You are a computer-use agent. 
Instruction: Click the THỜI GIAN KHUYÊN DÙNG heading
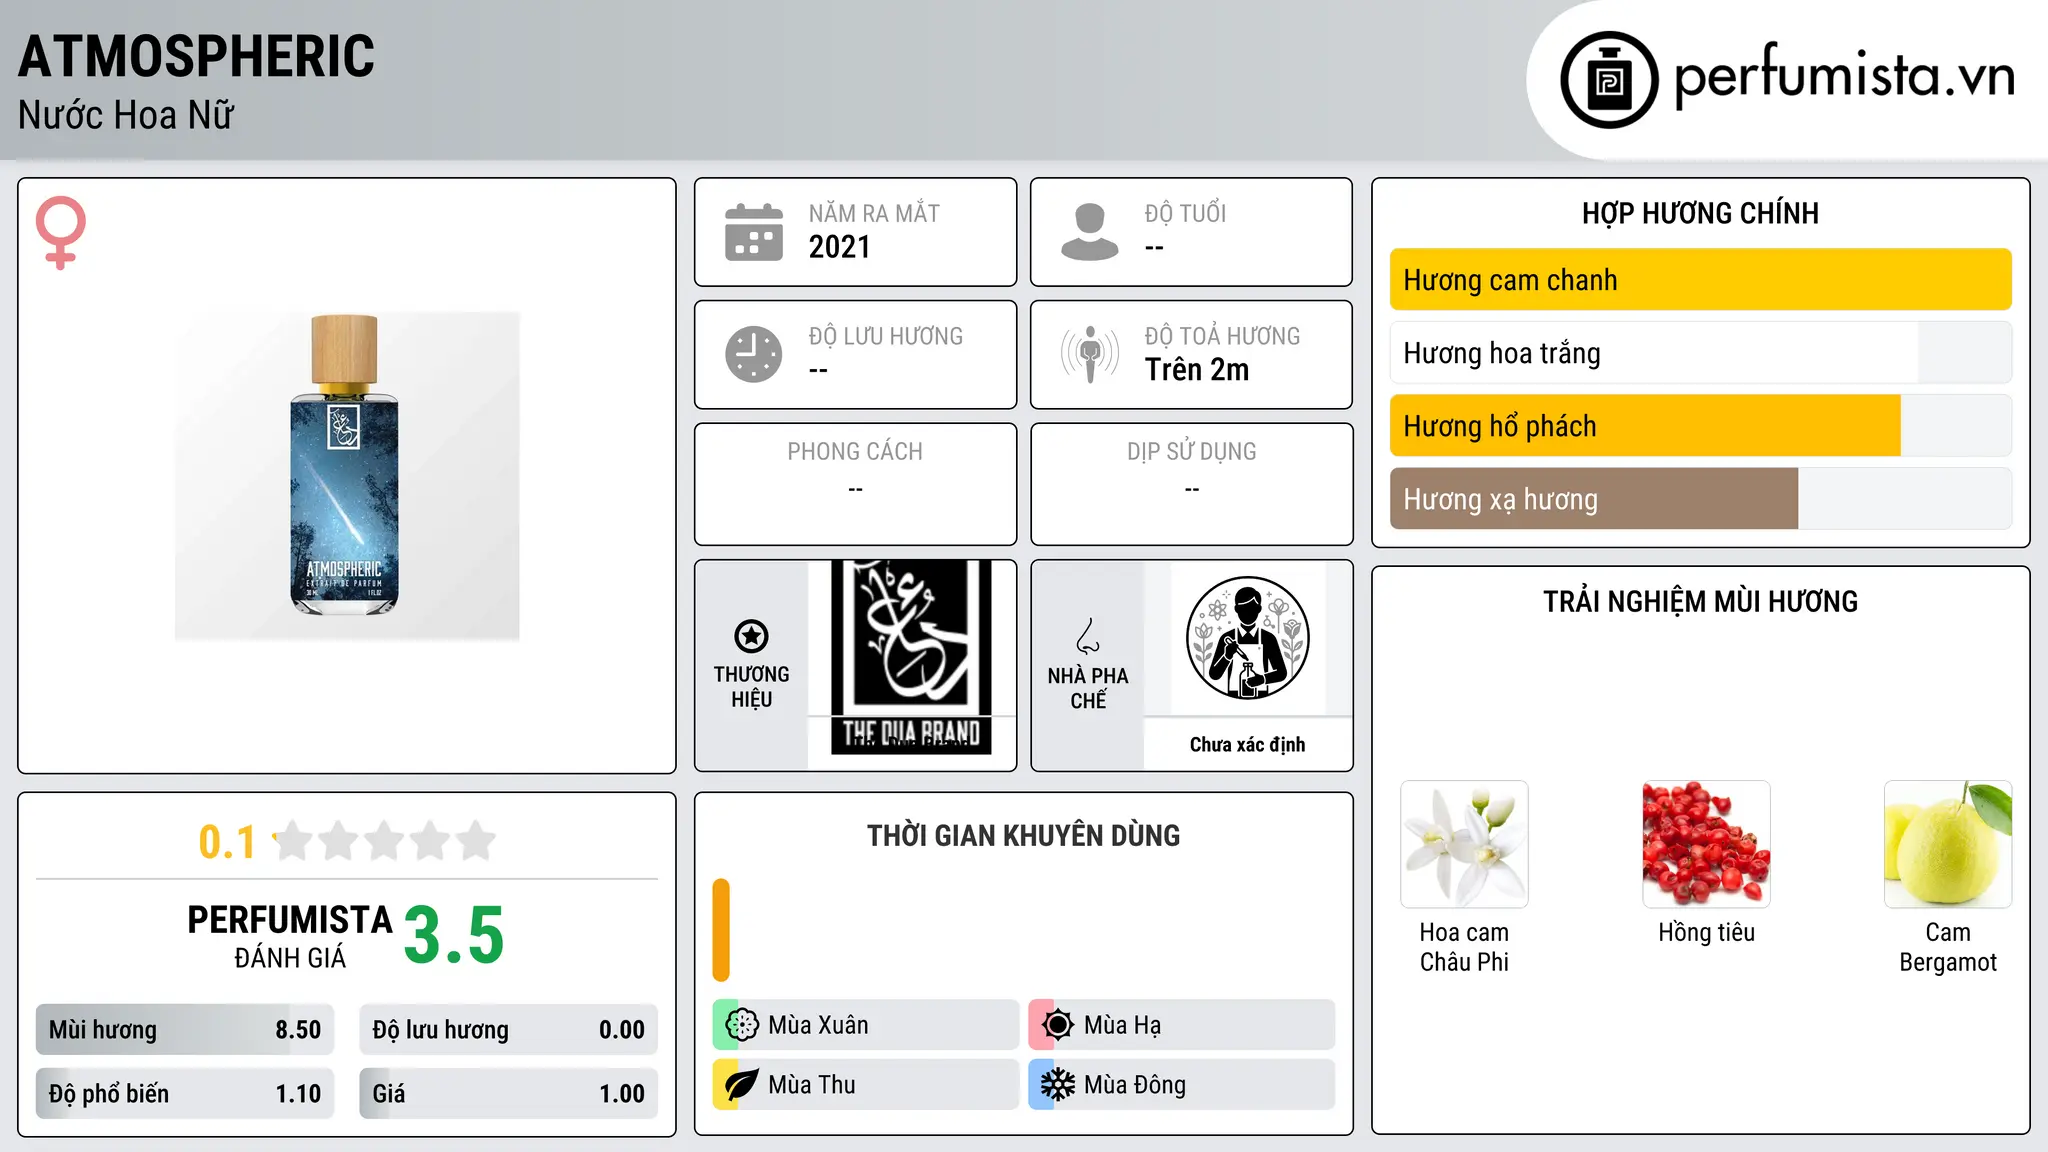coord(1024,836)
